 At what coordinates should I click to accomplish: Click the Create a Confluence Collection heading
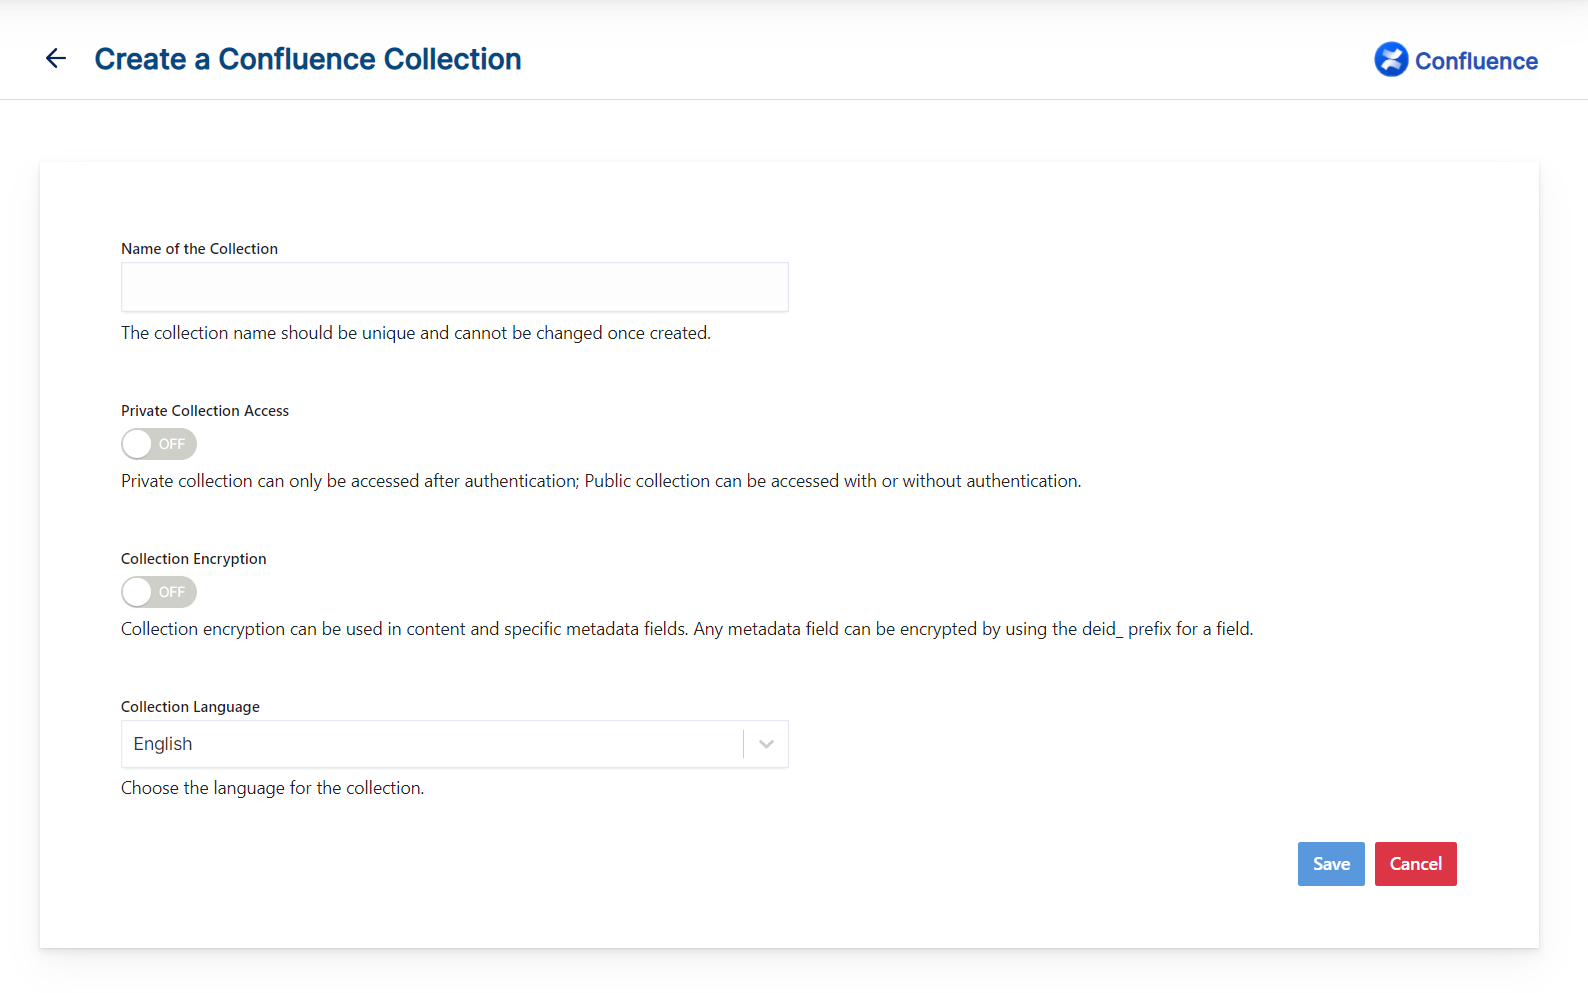308,59
